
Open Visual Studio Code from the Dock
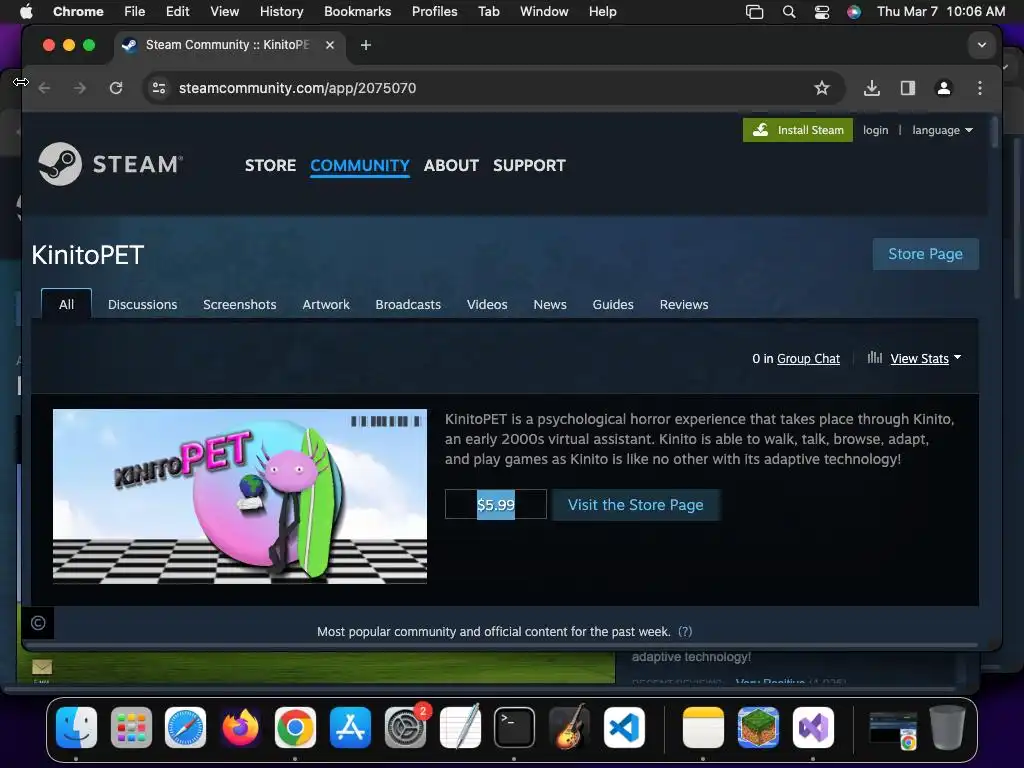coord(624,727)
